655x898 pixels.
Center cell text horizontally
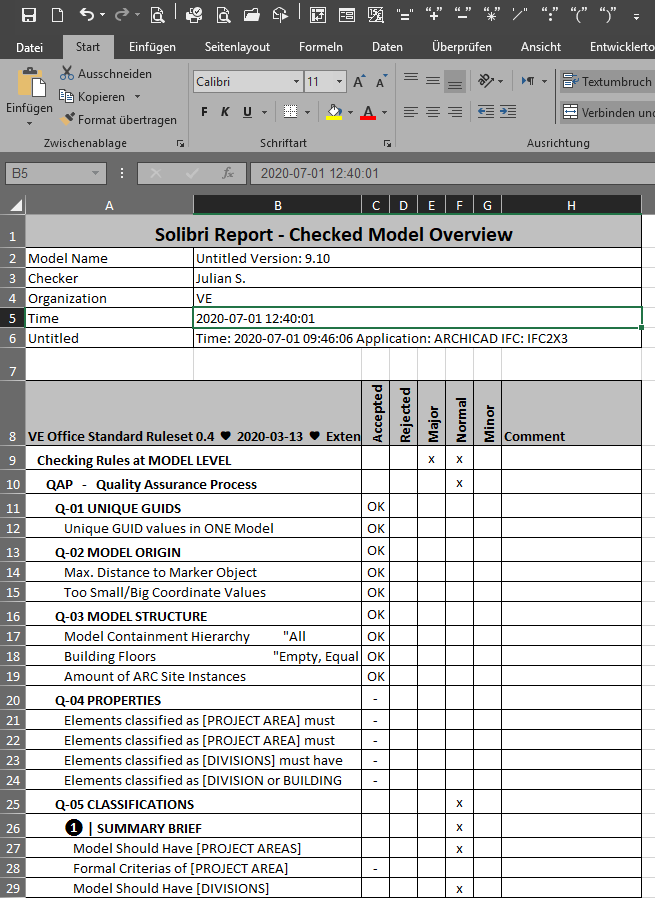[x=433, y=112]
